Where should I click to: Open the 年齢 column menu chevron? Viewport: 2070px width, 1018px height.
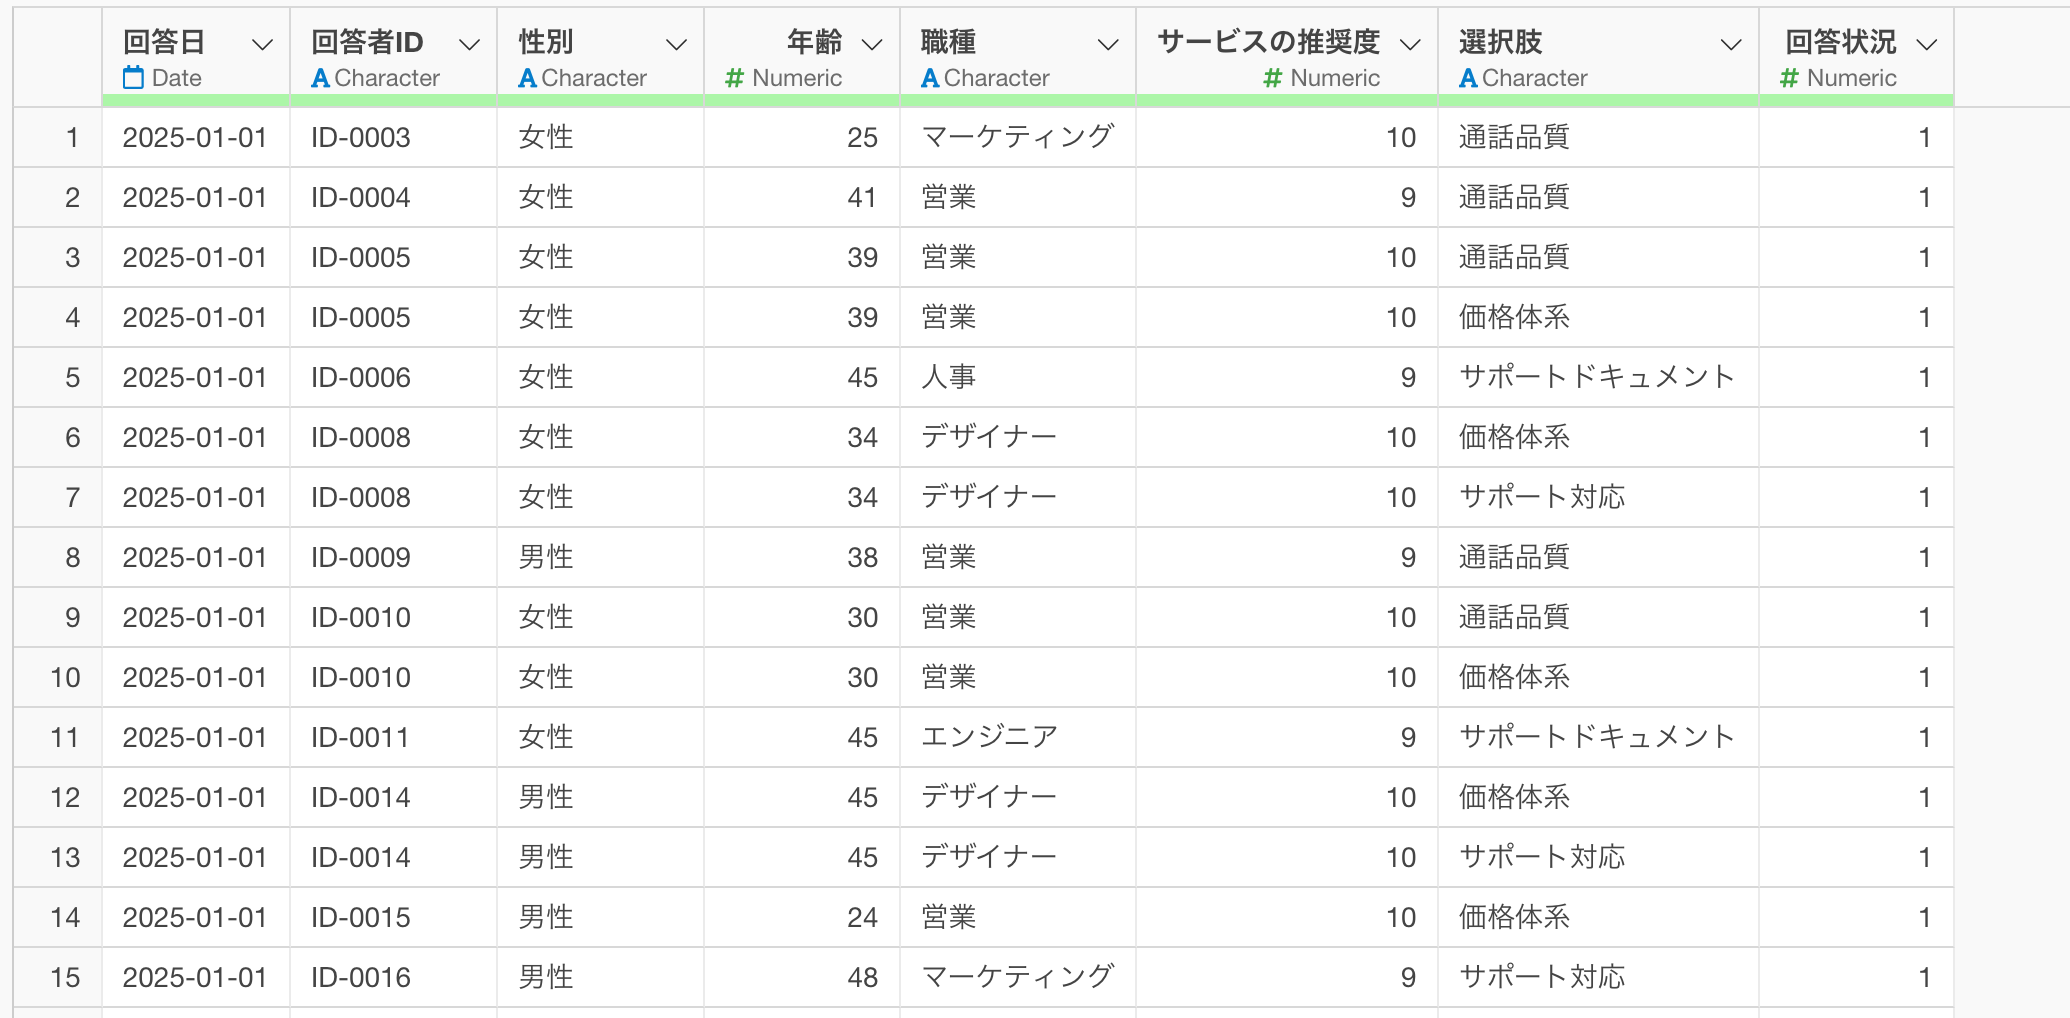coord(872,45)
